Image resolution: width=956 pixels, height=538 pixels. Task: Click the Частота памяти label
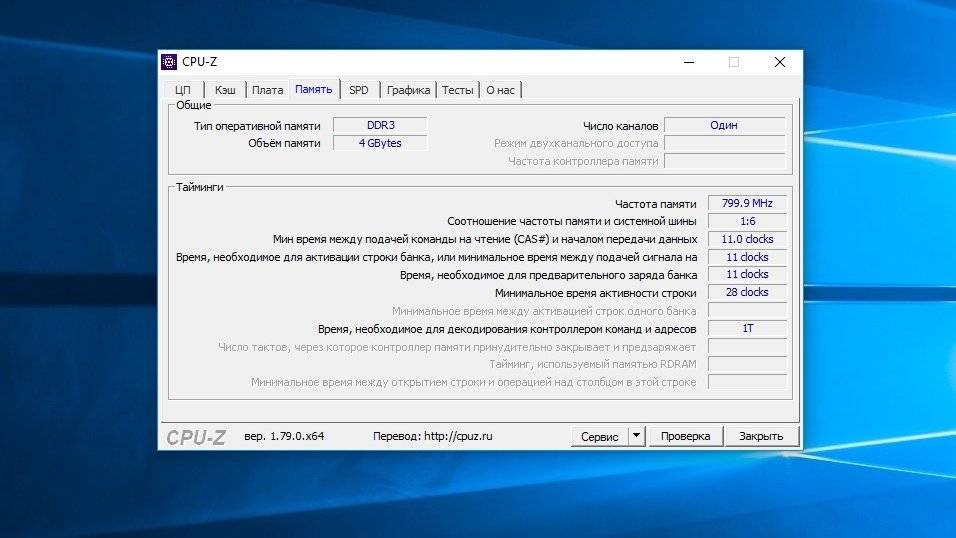coord(655,204)
